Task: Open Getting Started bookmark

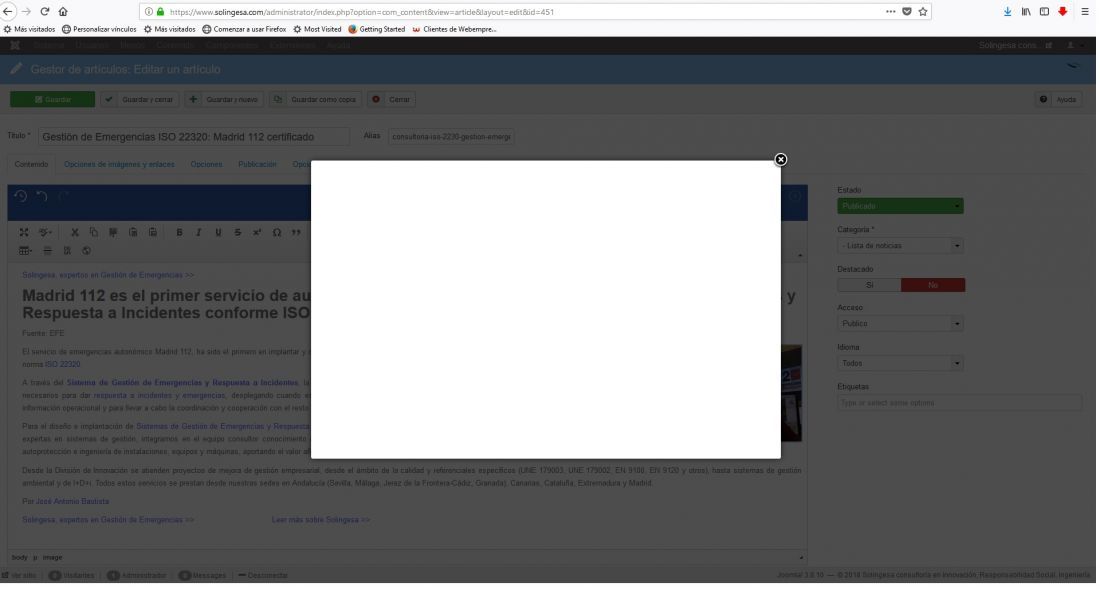Action: 377,29
